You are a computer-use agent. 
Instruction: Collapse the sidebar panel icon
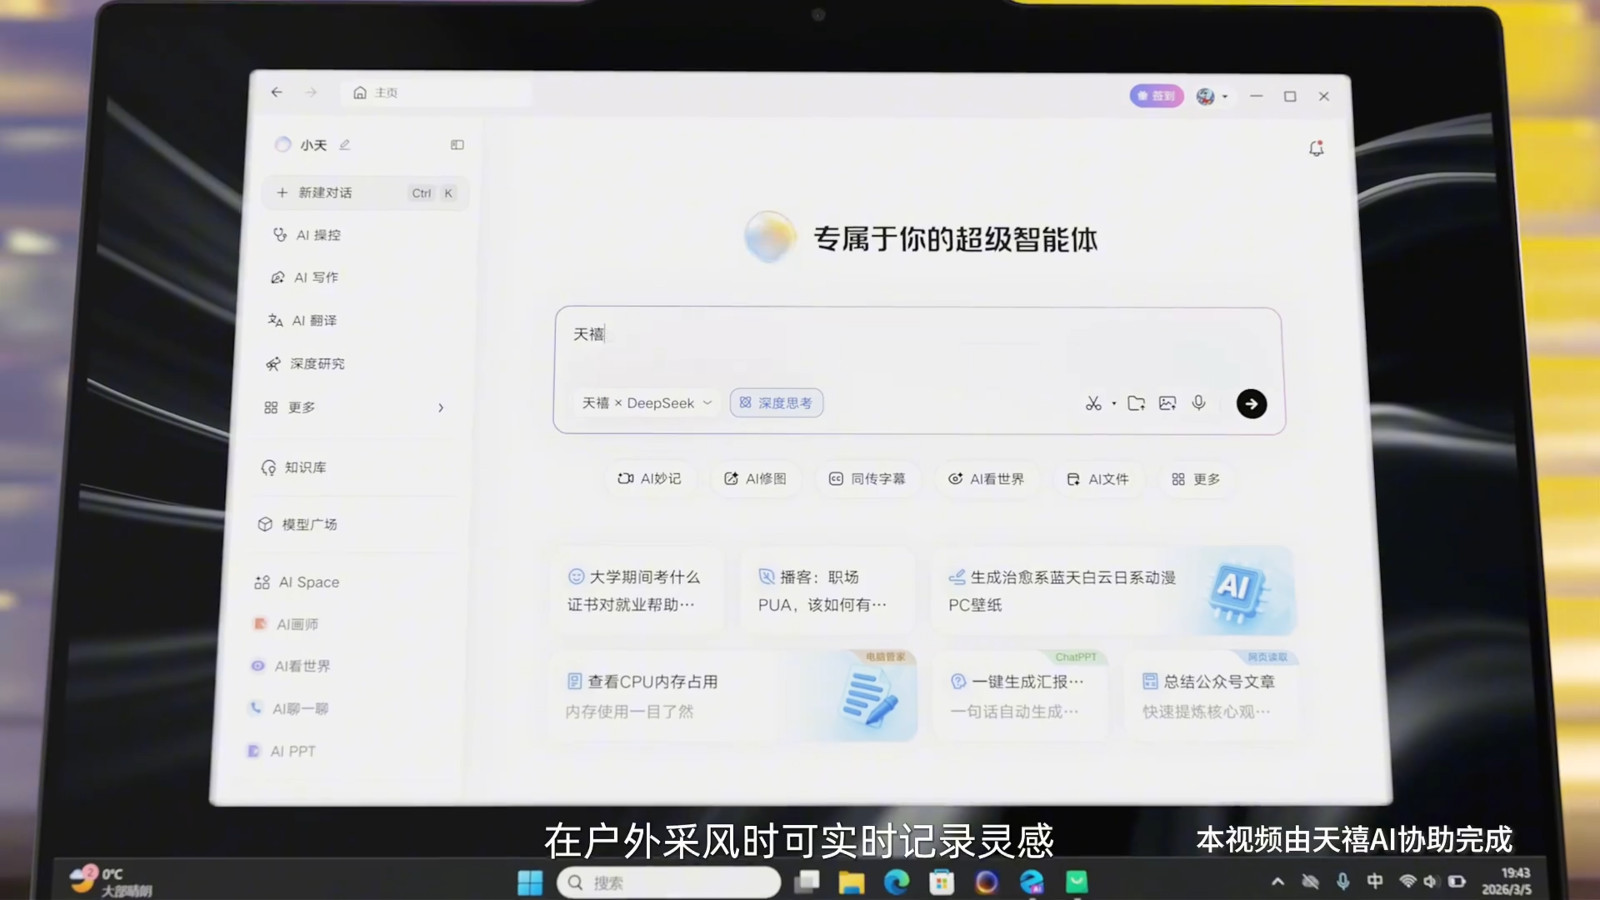click(457, 145)
